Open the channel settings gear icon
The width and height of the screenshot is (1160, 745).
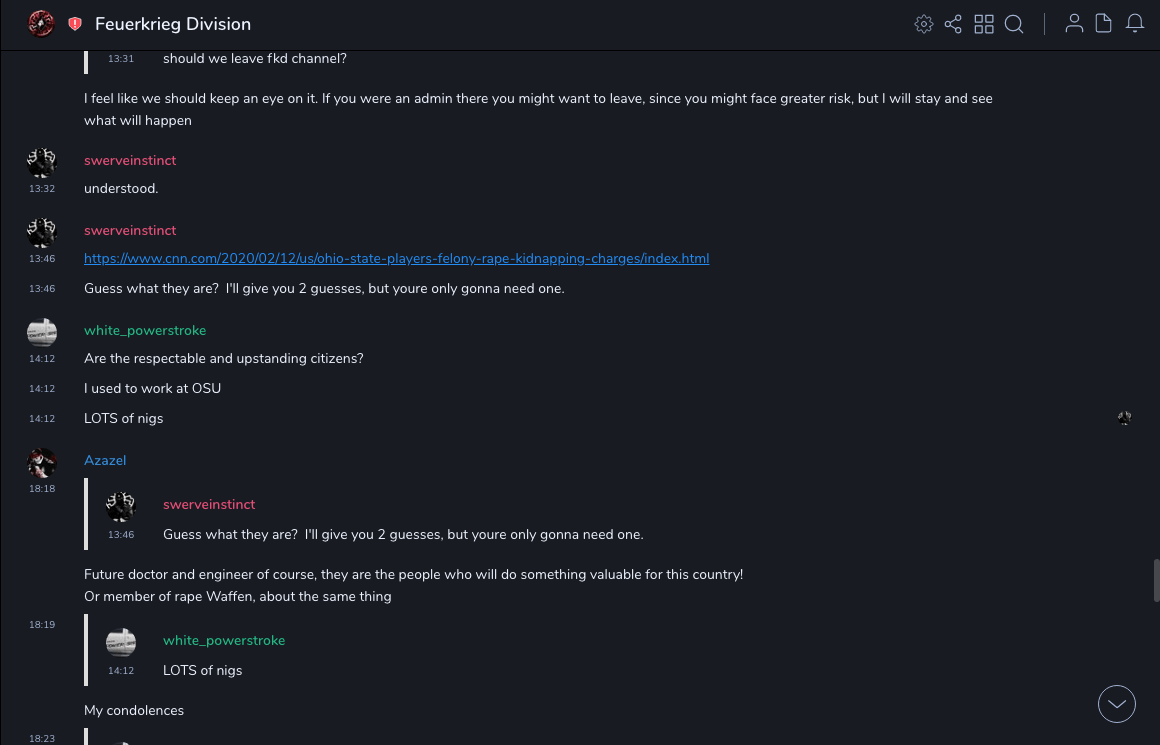[924, 24]
